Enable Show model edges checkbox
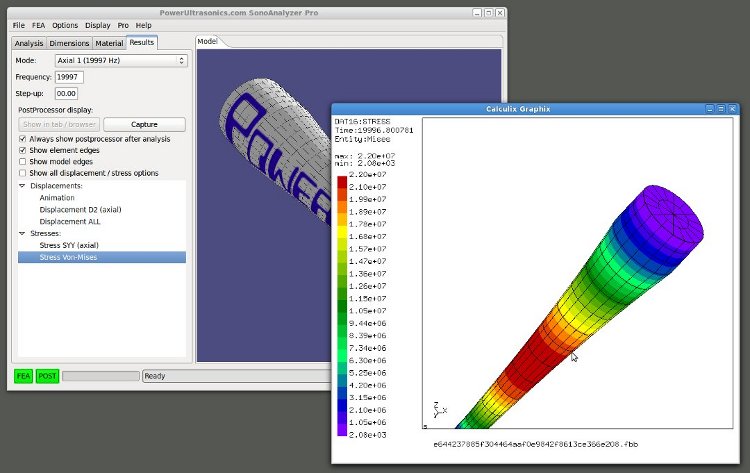 click(x=22, y=162)
